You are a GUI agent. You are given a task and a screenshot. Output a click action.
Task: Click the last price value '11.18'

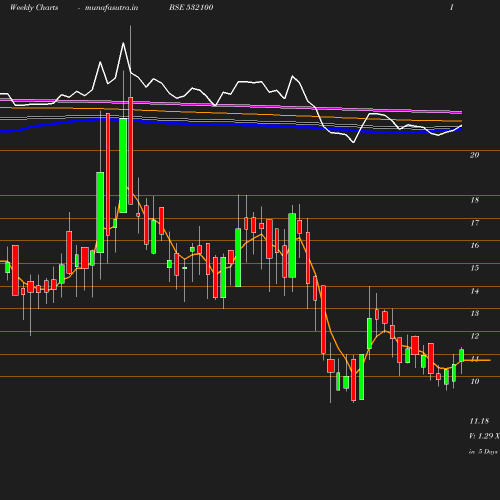pos(479,421)
